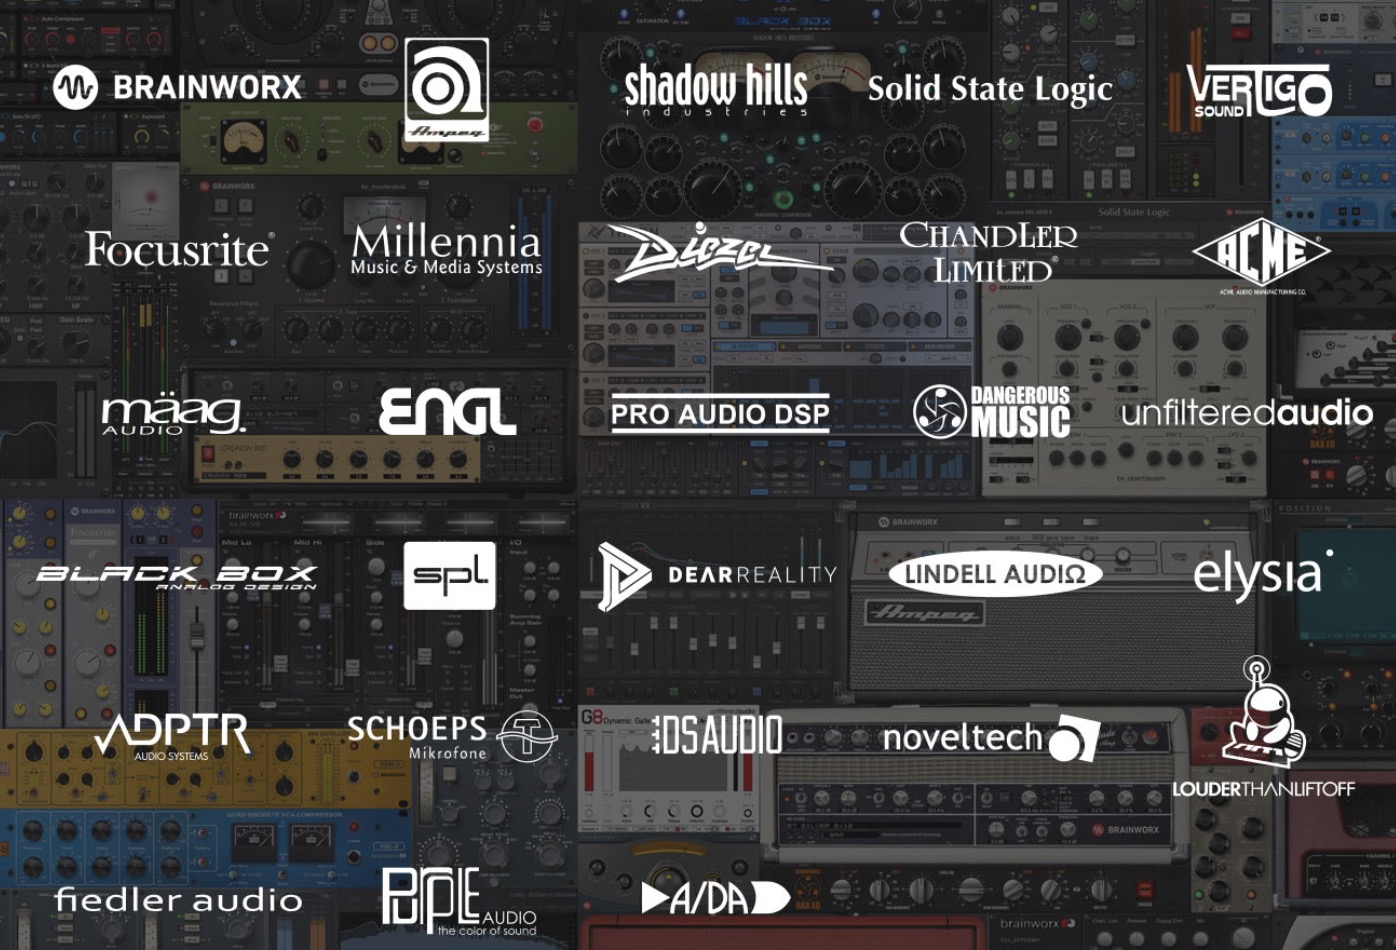
Task: Click the DS Audio logo
Action: tap(717, 735)
